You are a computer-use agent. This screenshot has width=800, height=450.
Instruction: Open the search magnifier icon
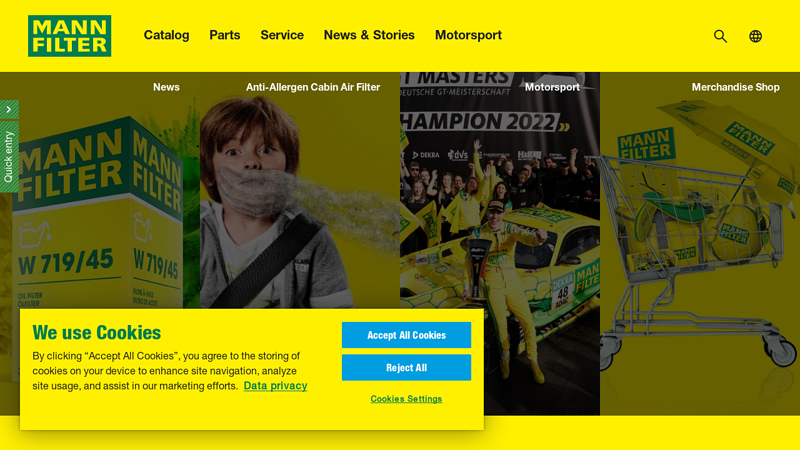[720, 36]
